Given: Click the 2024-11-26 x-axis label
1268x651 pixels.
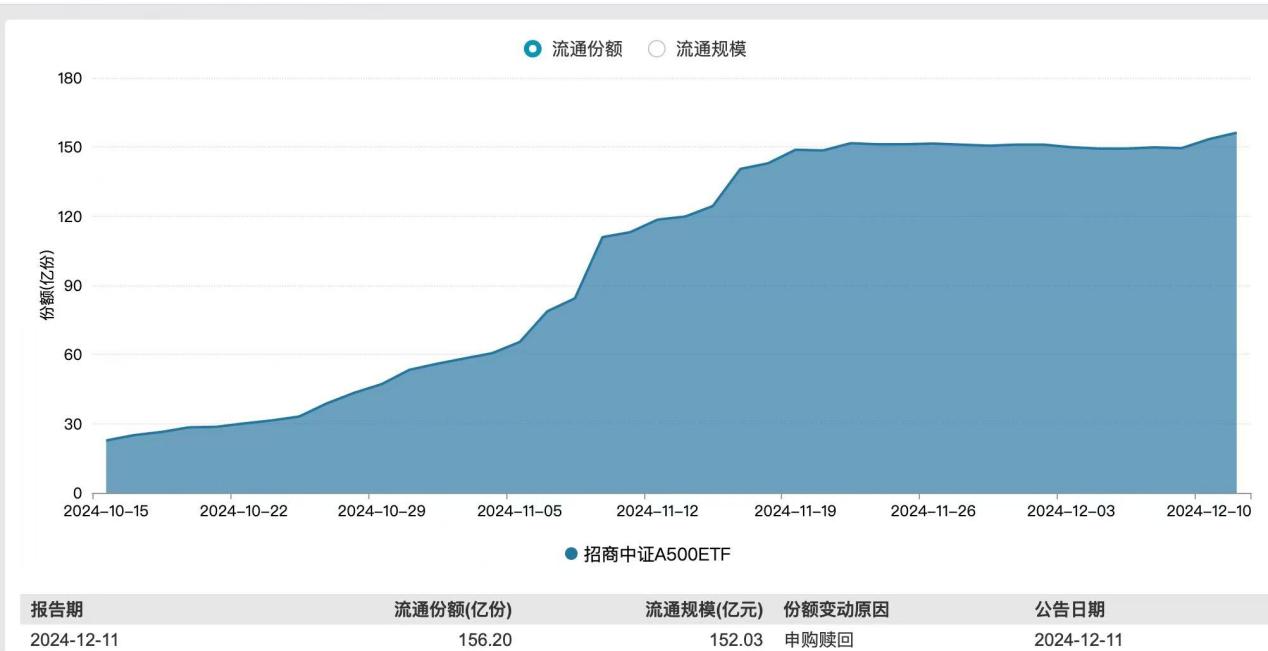Looking at the screenshot, I should [934, 511].
